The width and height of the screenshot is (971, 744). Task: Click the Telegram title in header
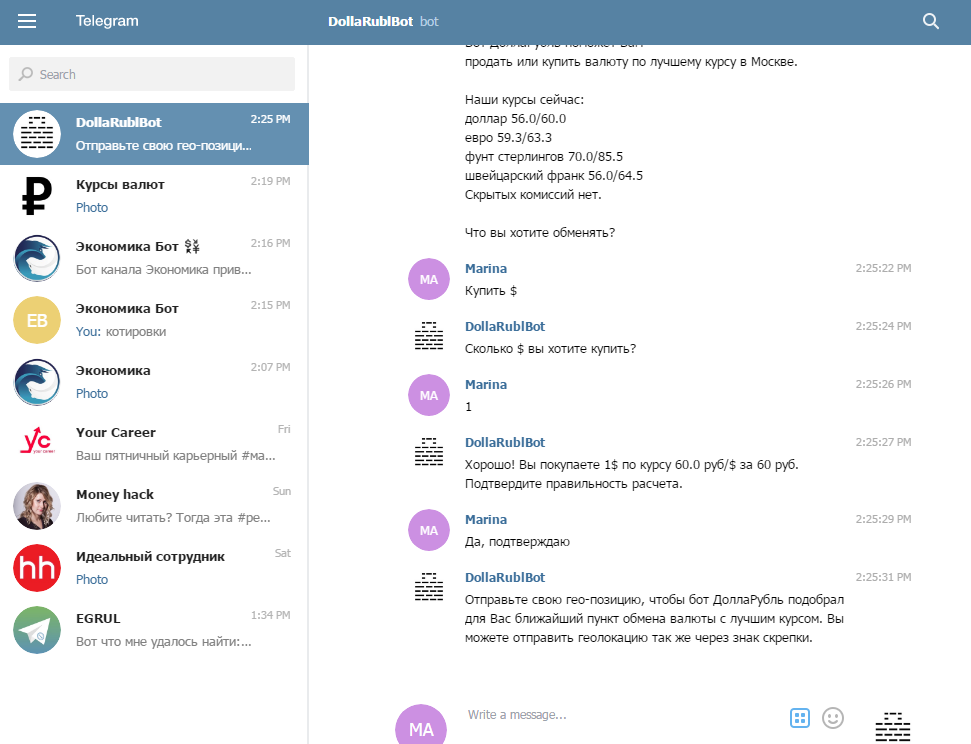(107, 21)
